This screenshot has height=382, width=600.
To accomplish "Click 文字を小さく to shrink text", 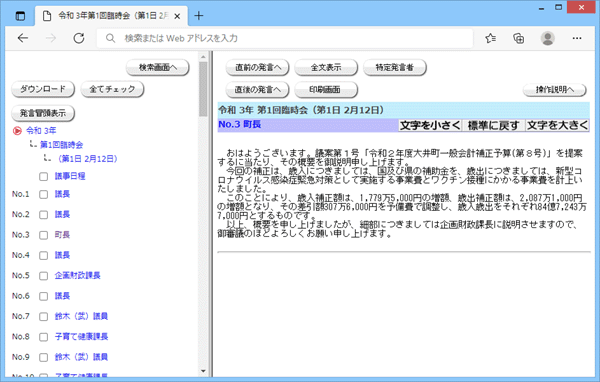I will [x=430, y=125].
